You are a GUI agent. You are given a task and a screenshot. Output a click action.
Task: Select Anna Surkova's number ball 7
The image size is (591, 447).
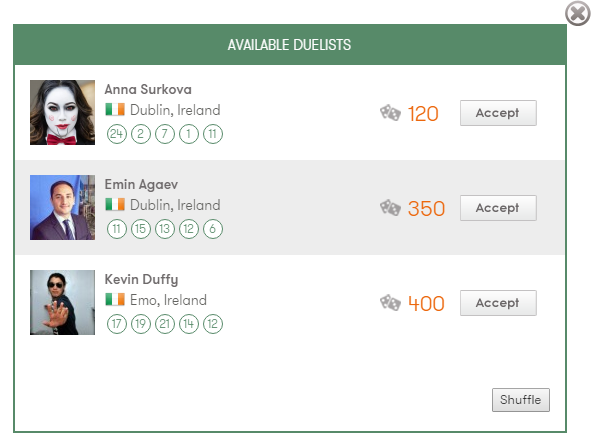point(165,134)
